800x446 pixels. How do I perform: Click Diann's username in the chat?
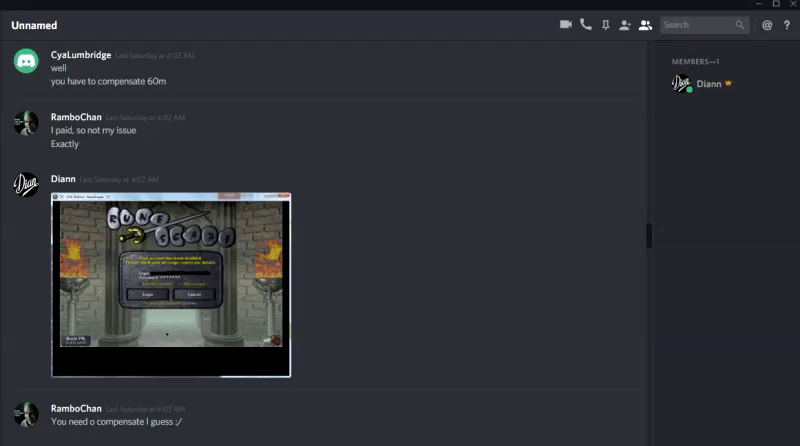pos(63,179)
